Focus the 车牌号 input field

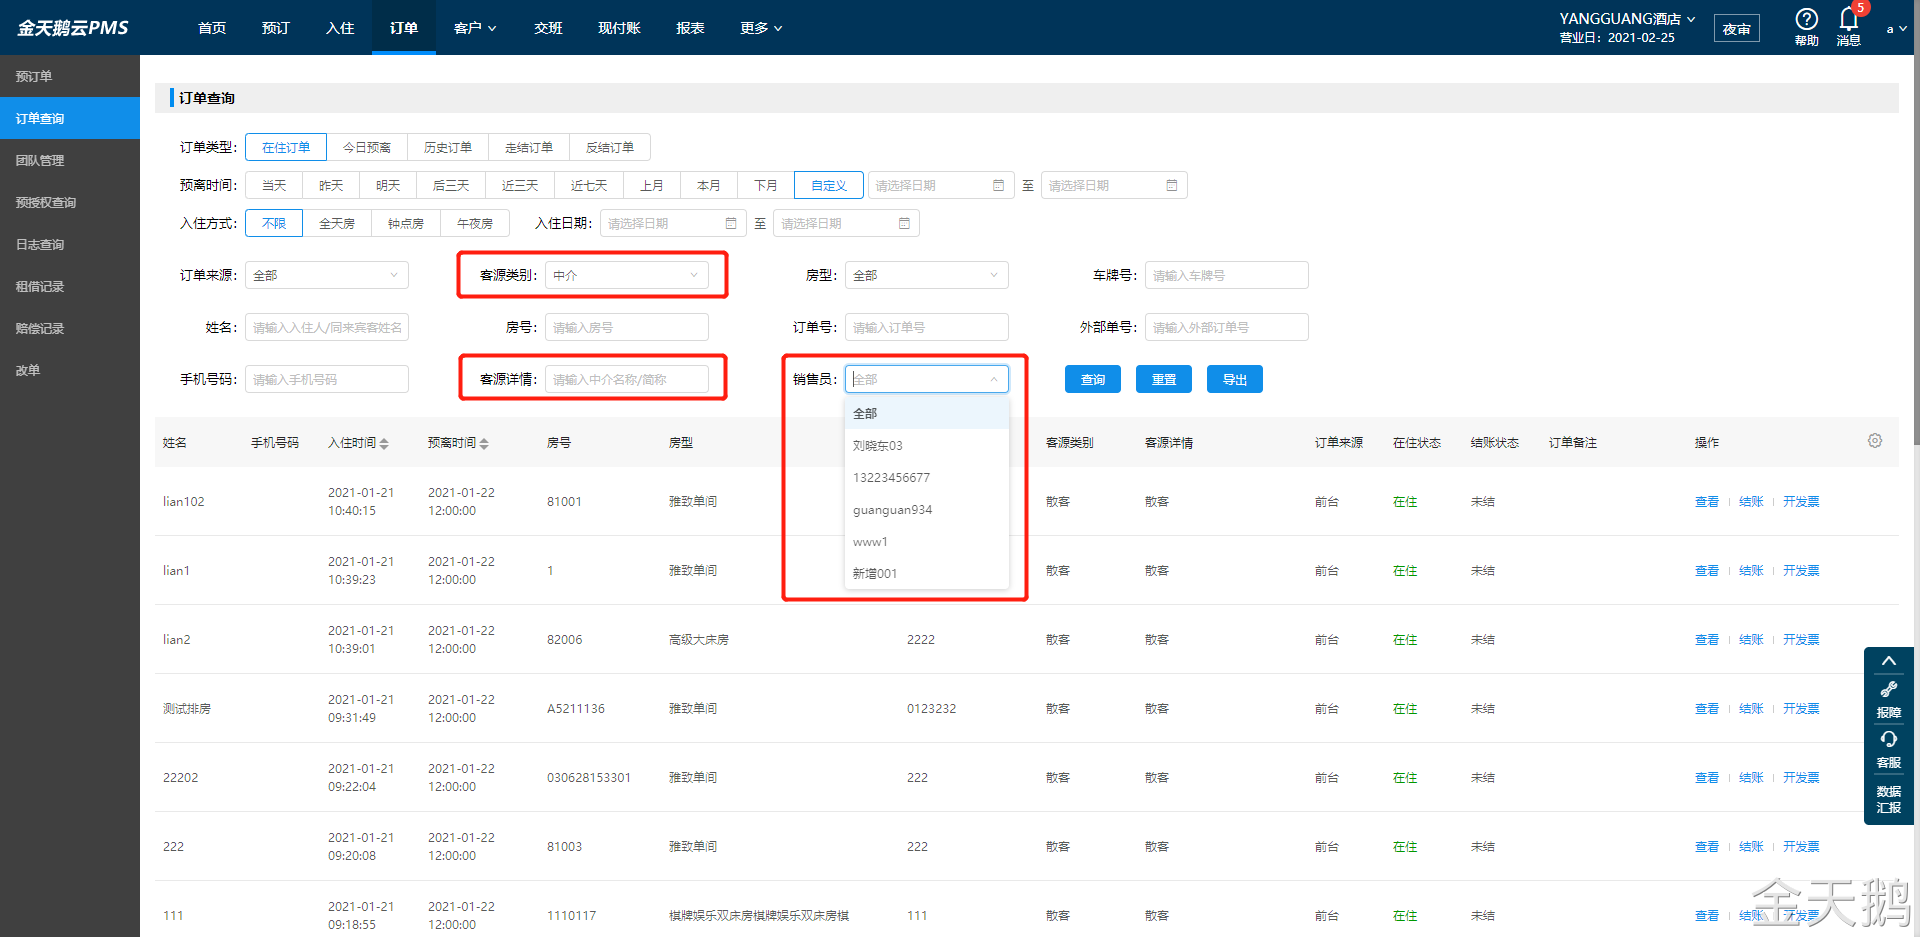(1227, 275)
